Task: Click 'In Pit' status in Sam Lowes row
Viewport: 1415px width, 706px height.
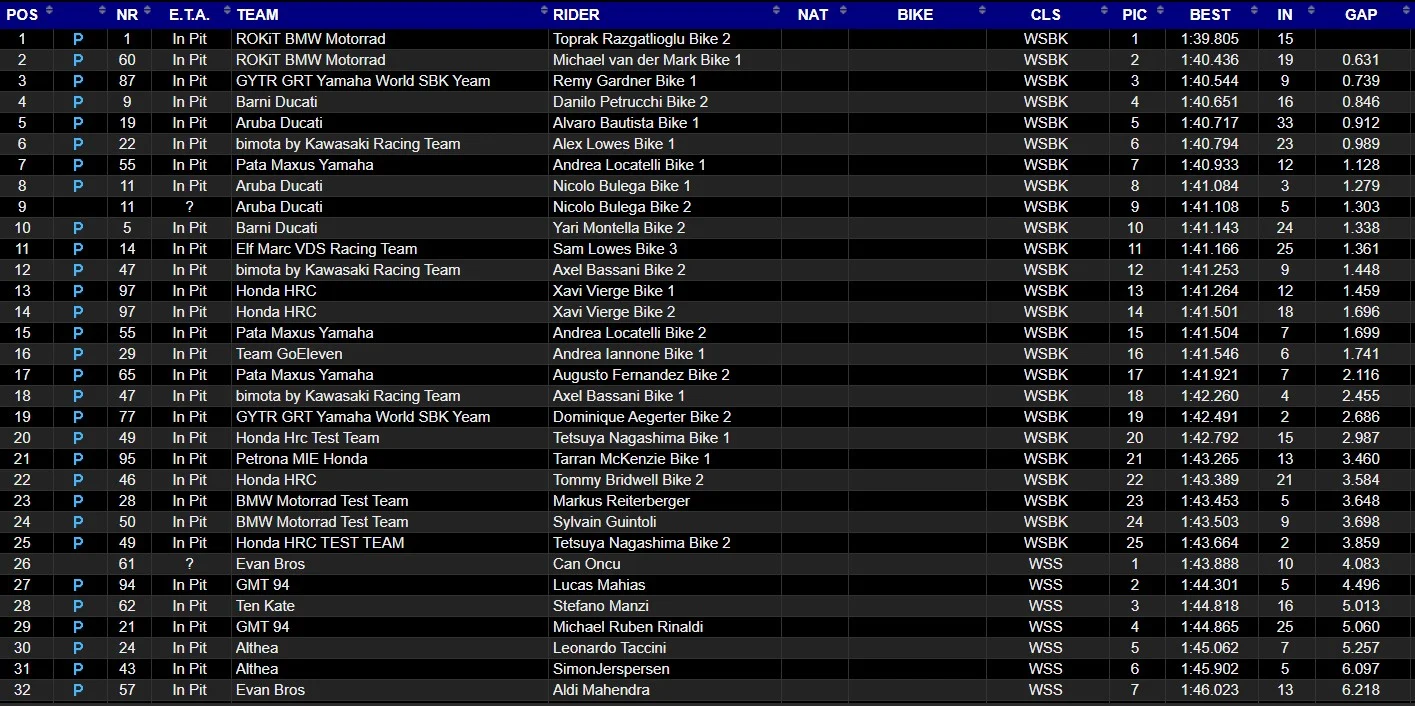Action: pos(189,249)
